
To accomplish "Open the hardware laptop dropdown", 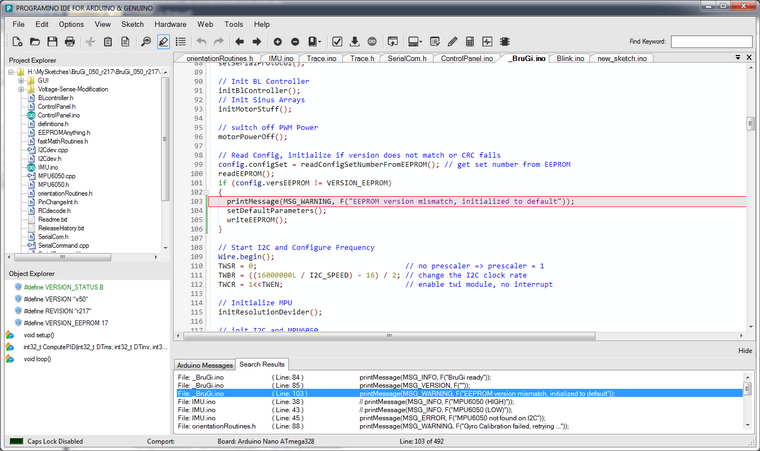I will coord(414,42).
